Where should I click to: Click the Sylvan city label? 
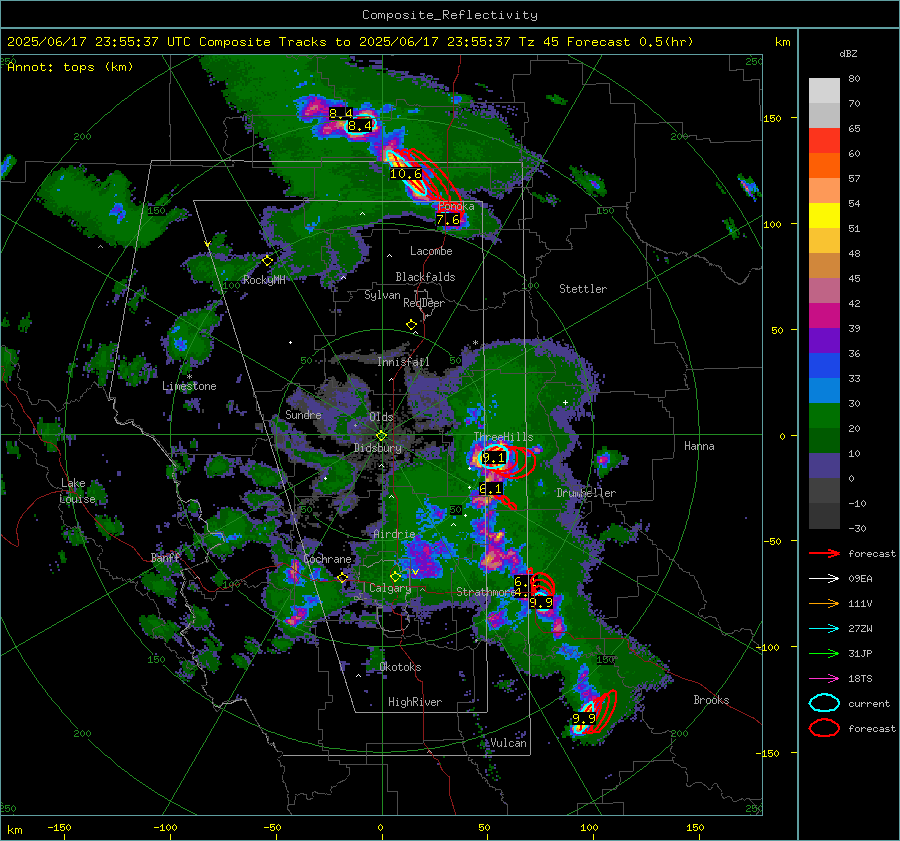tap(382, 295)
